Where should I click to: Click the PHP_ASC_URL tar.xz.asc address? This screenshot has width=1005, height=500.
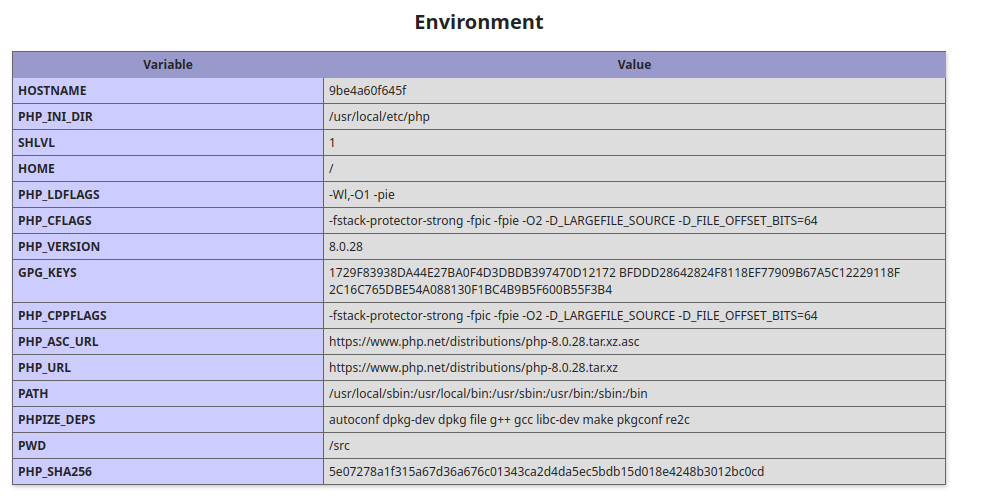click(x=484, y=342)
